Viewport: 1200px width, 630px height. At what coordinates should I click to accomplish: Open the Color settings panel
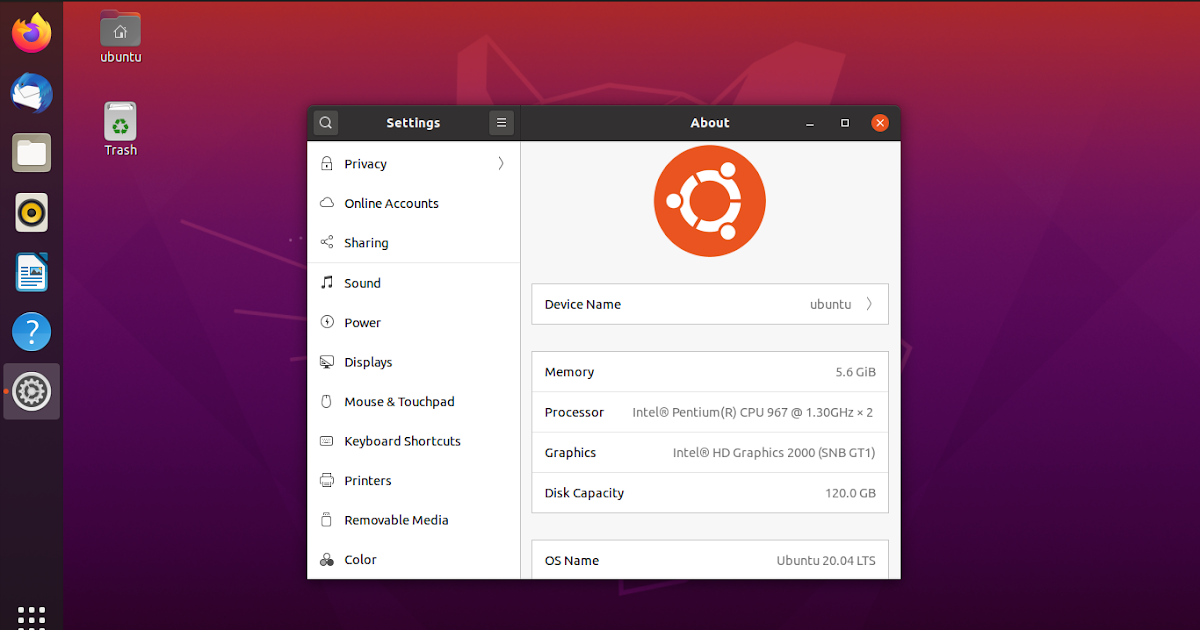point(359,559)
